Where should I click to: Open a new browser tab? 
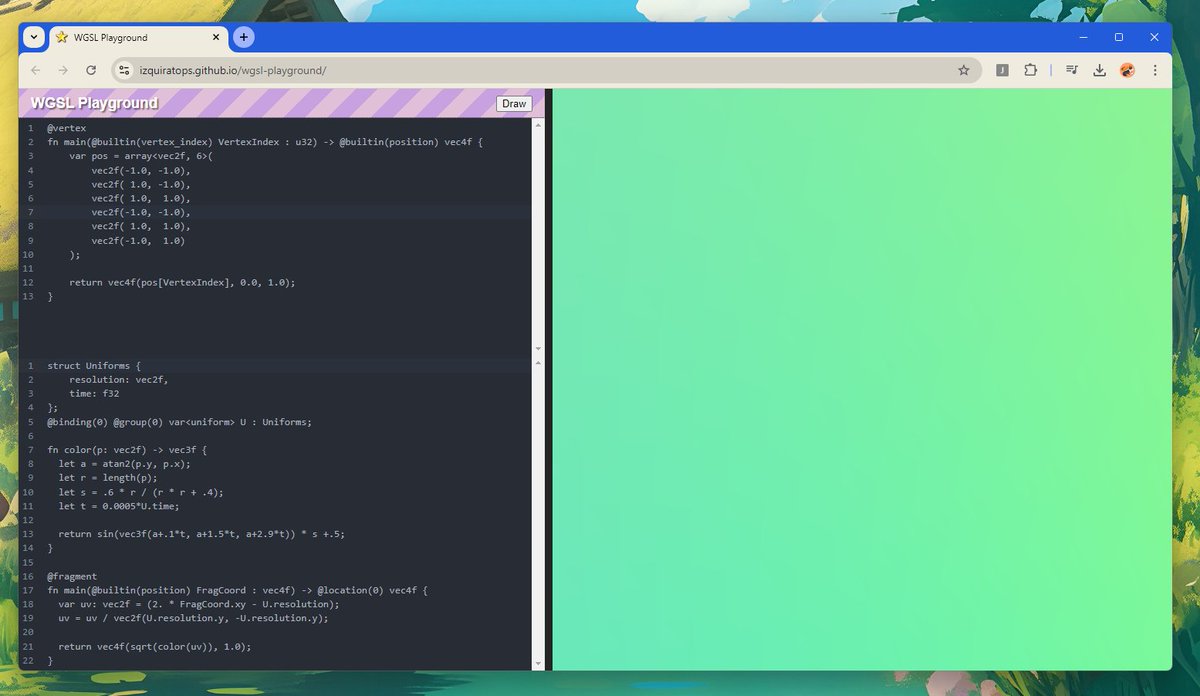(x=244, y=37)
